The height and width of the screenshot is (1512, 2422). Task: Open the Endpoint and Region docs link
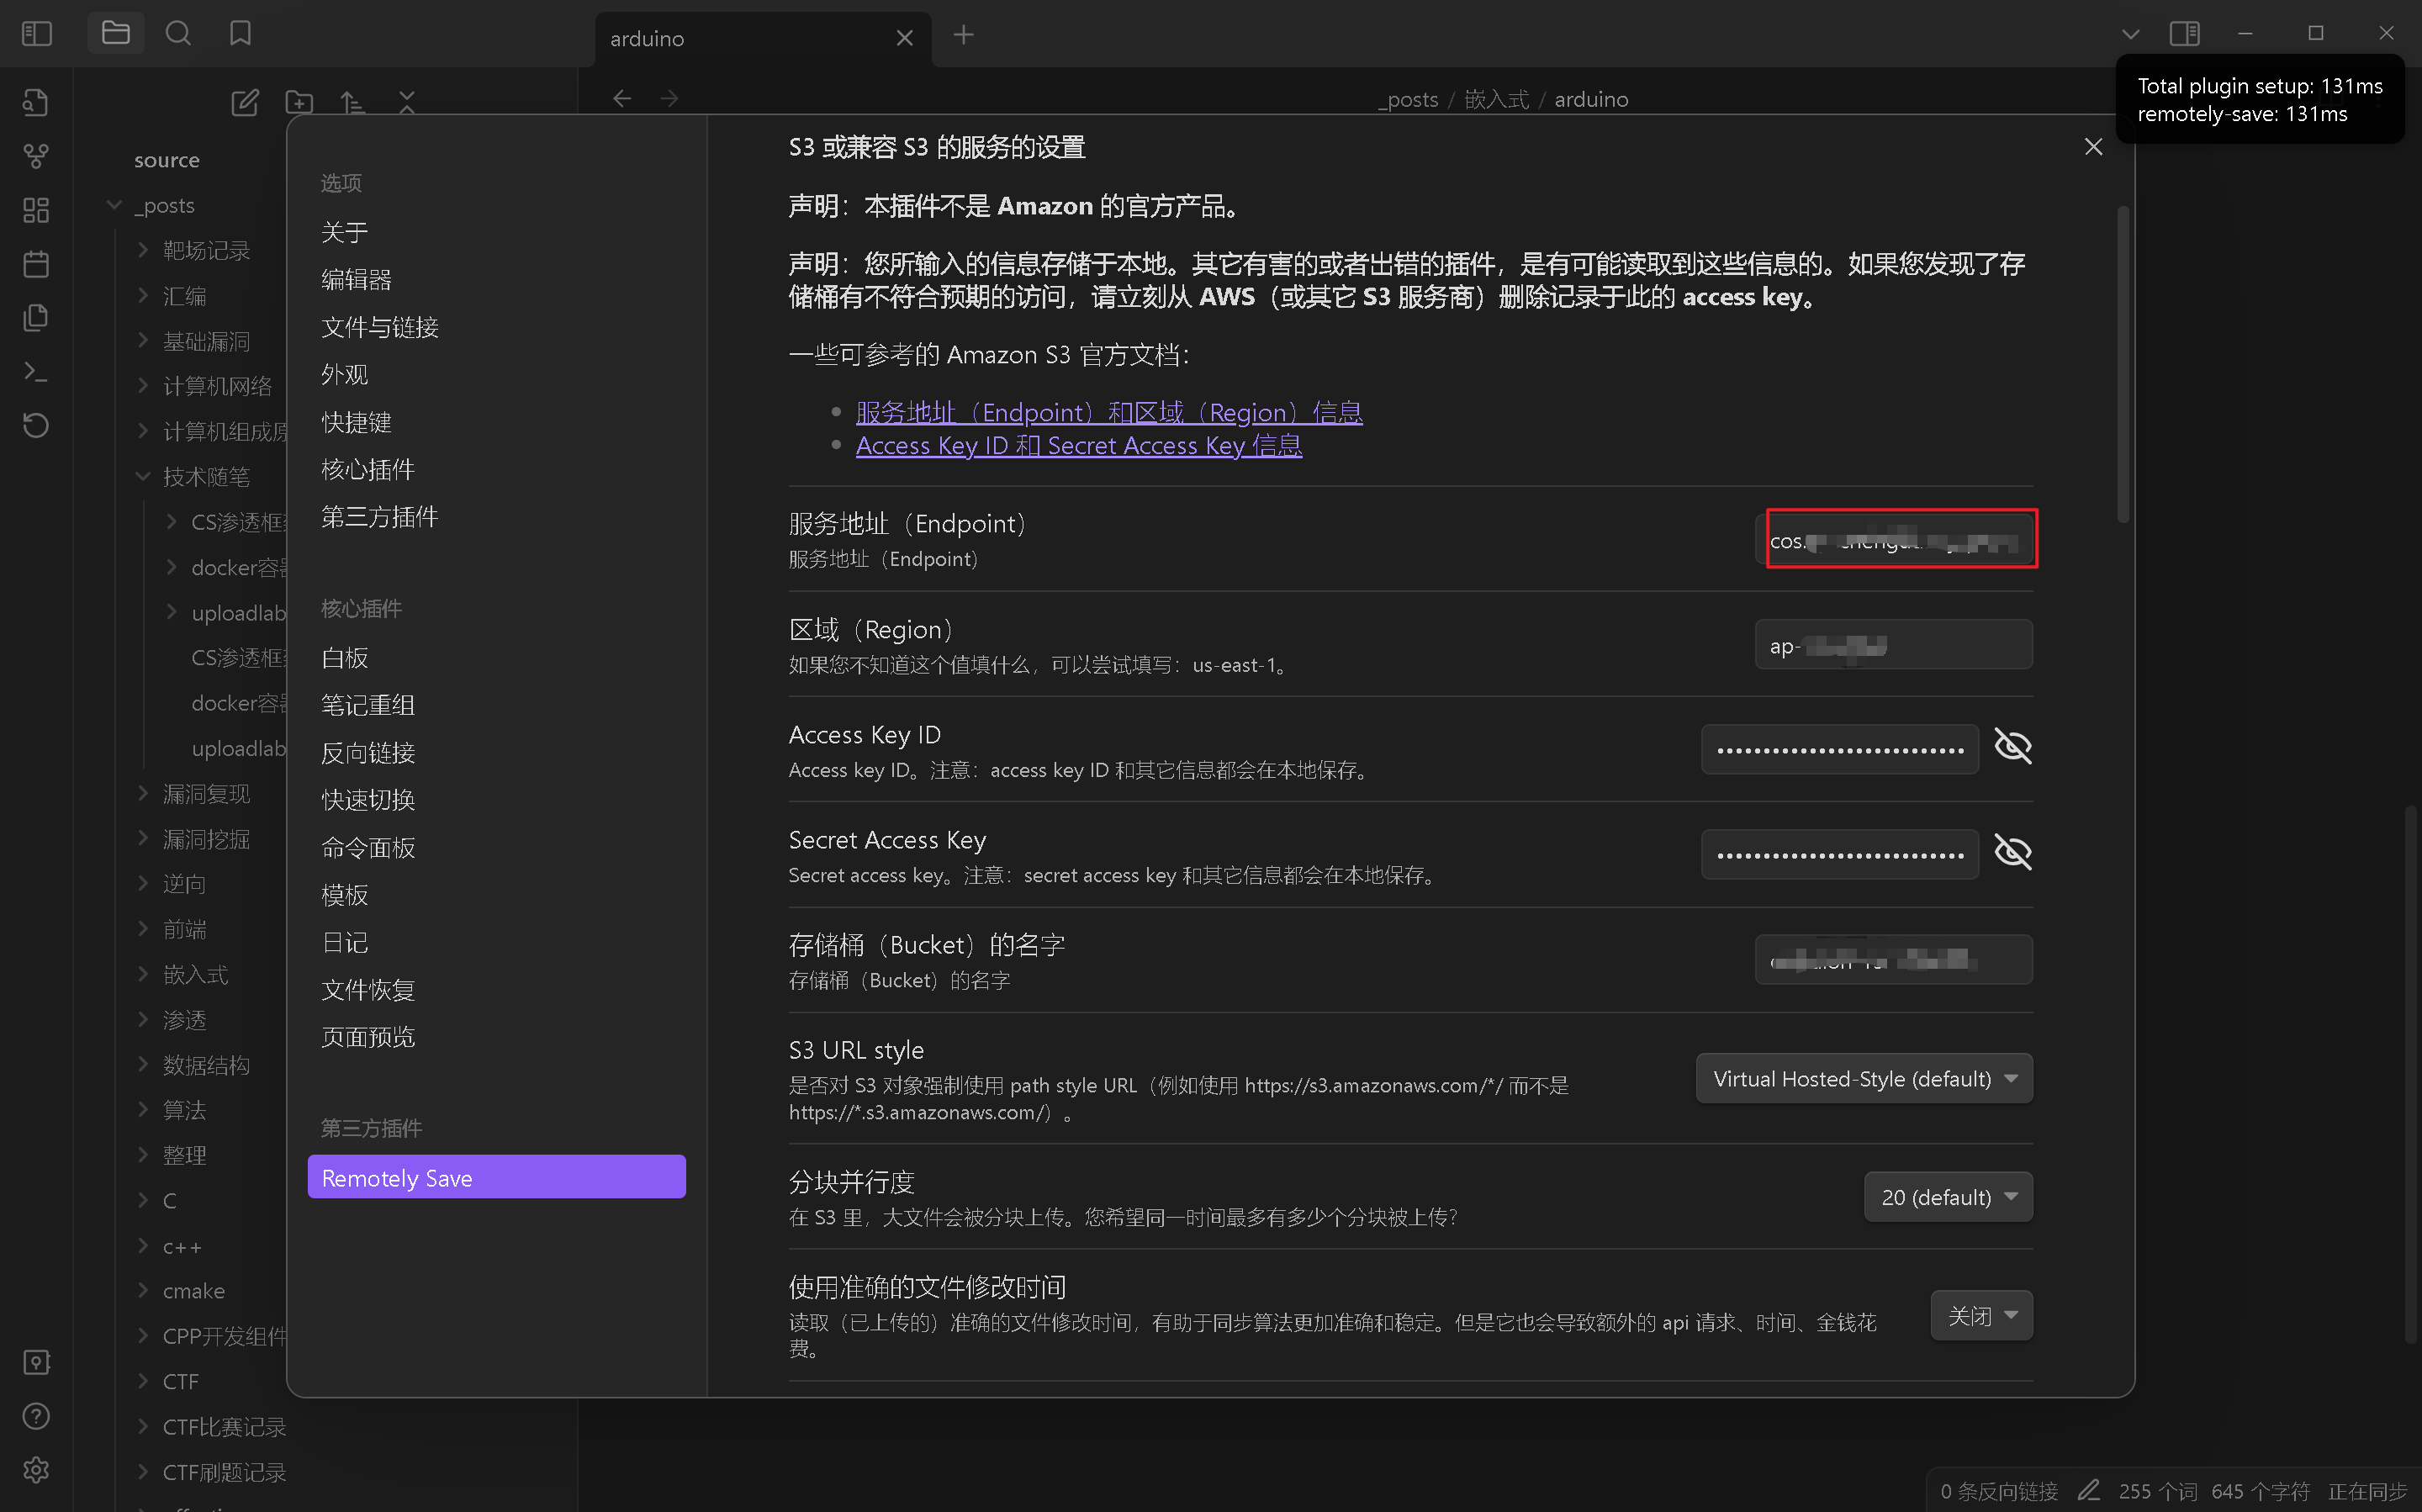click(1108, 412)
